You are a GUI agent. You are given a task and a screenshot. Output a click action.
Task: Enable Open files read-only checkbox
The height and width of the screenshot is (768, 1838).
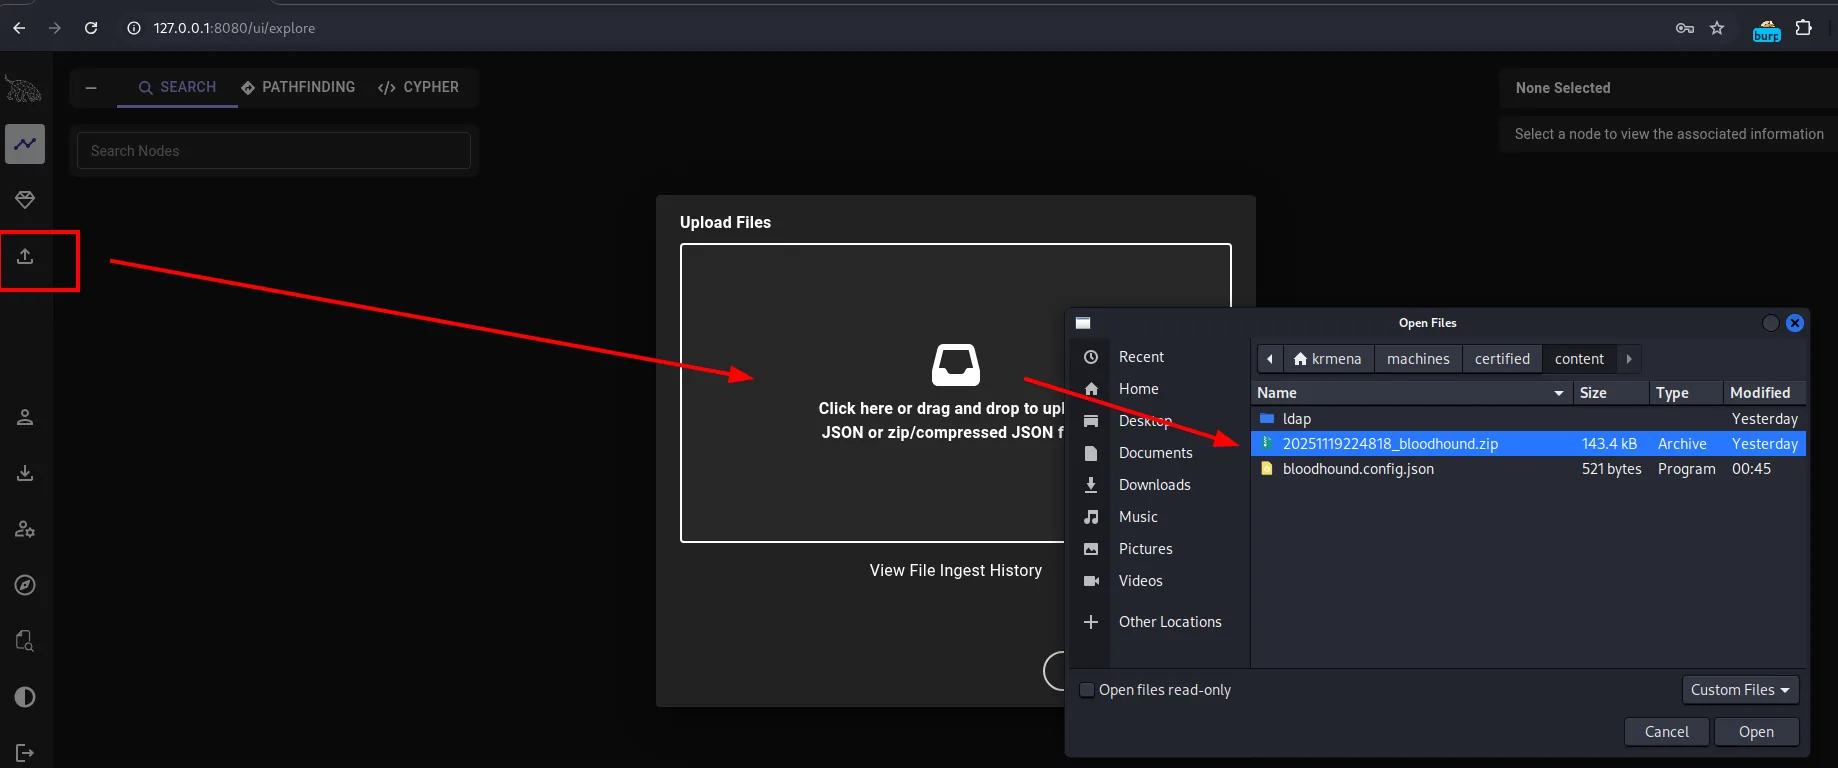1087,690
